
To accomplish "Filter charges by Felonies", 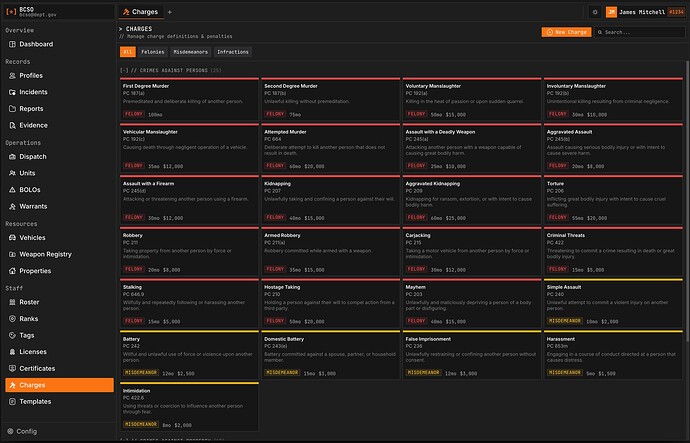I will click(x=153, y=52).
